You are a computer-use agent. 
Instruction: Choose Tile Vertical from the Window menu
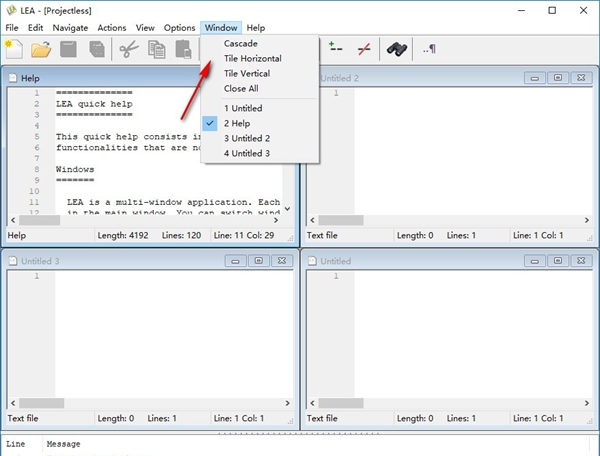[x=260, y=73]
